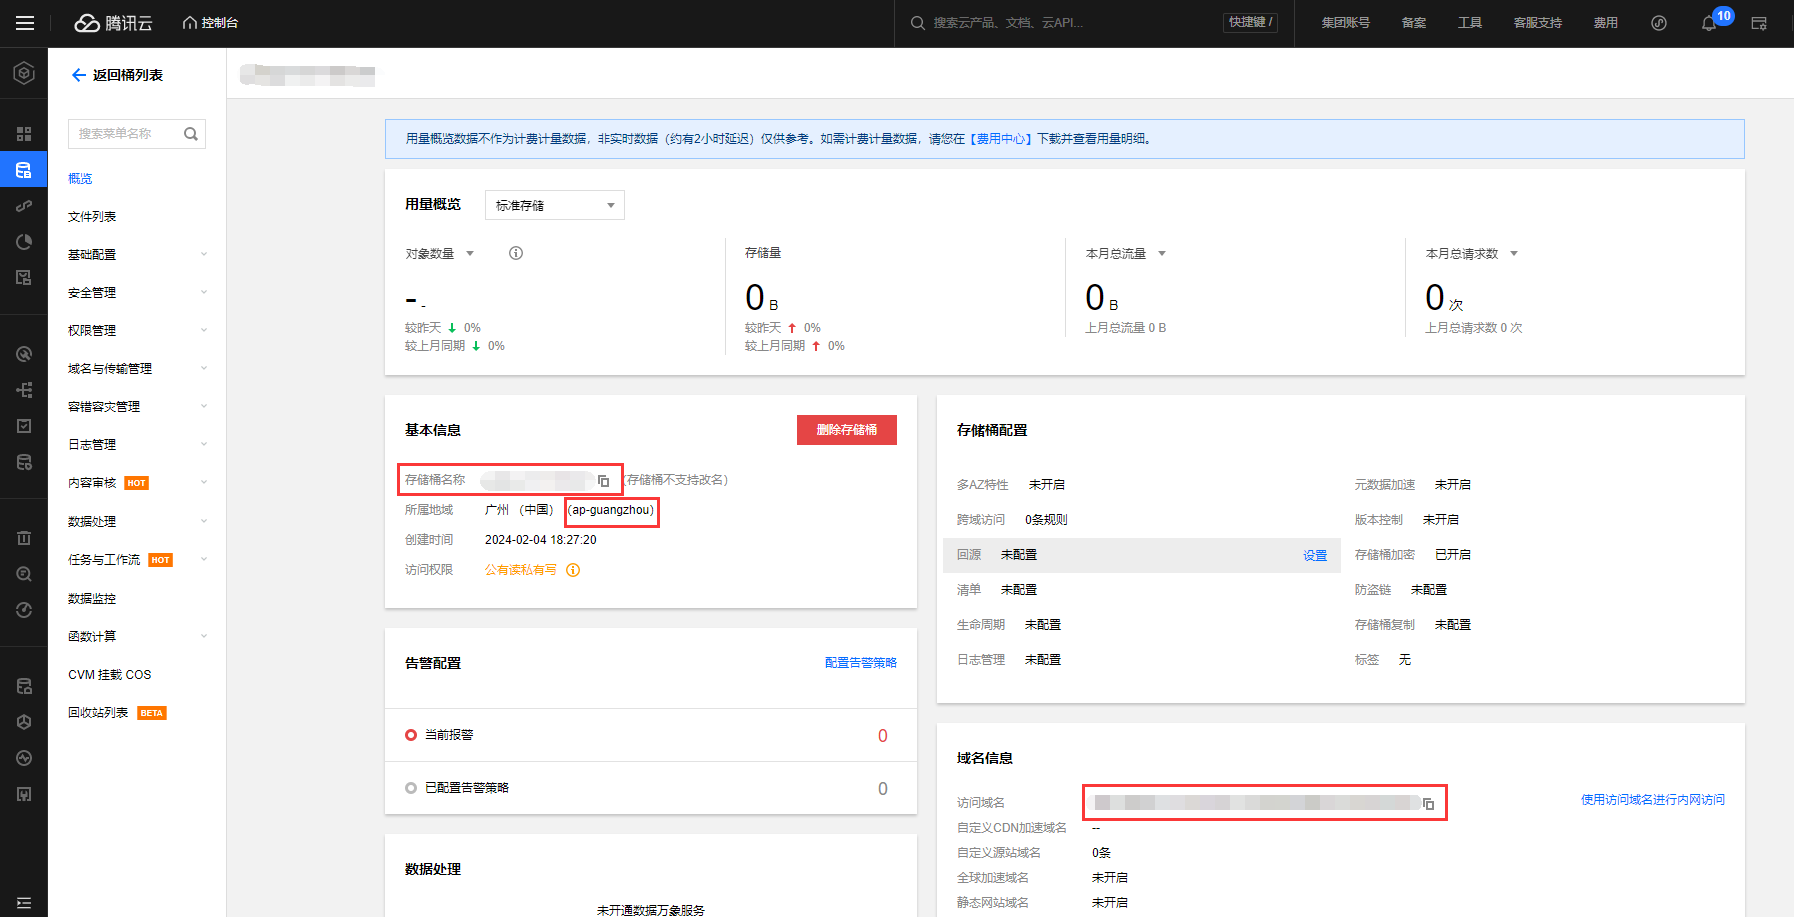Screen dimensions: 1794x917
Task: Open 备案 in the top bar
Action: 1414,23
